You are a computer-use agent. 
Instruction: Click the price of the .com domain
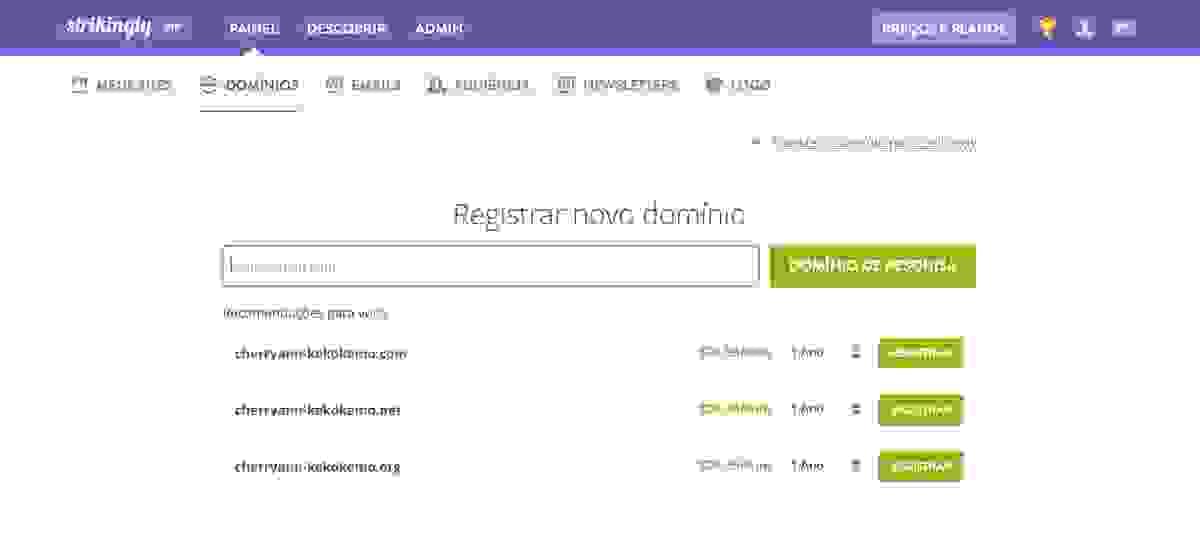click(x=735, y=353)
